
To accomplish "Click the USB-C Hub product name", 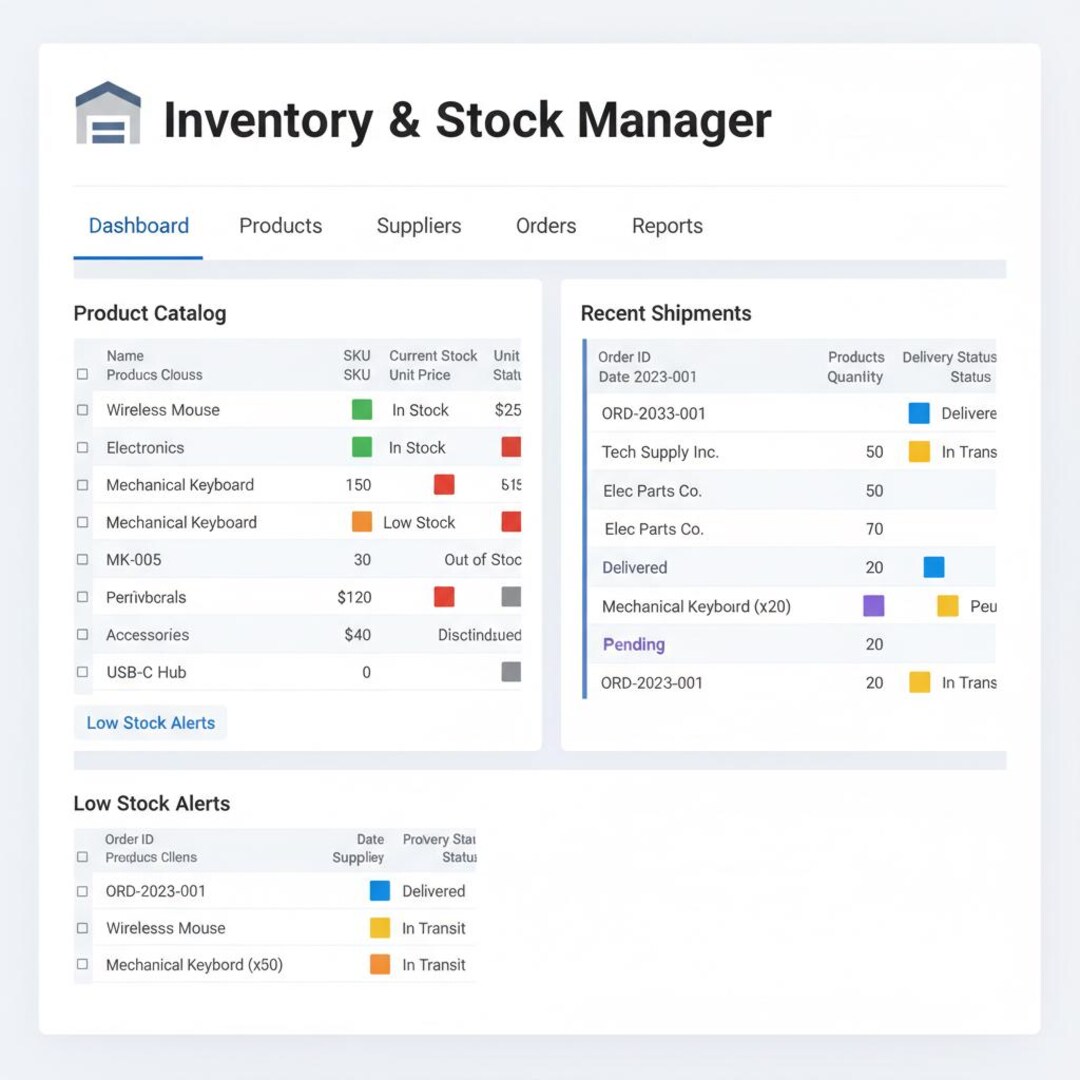I will tap(146, 672).
